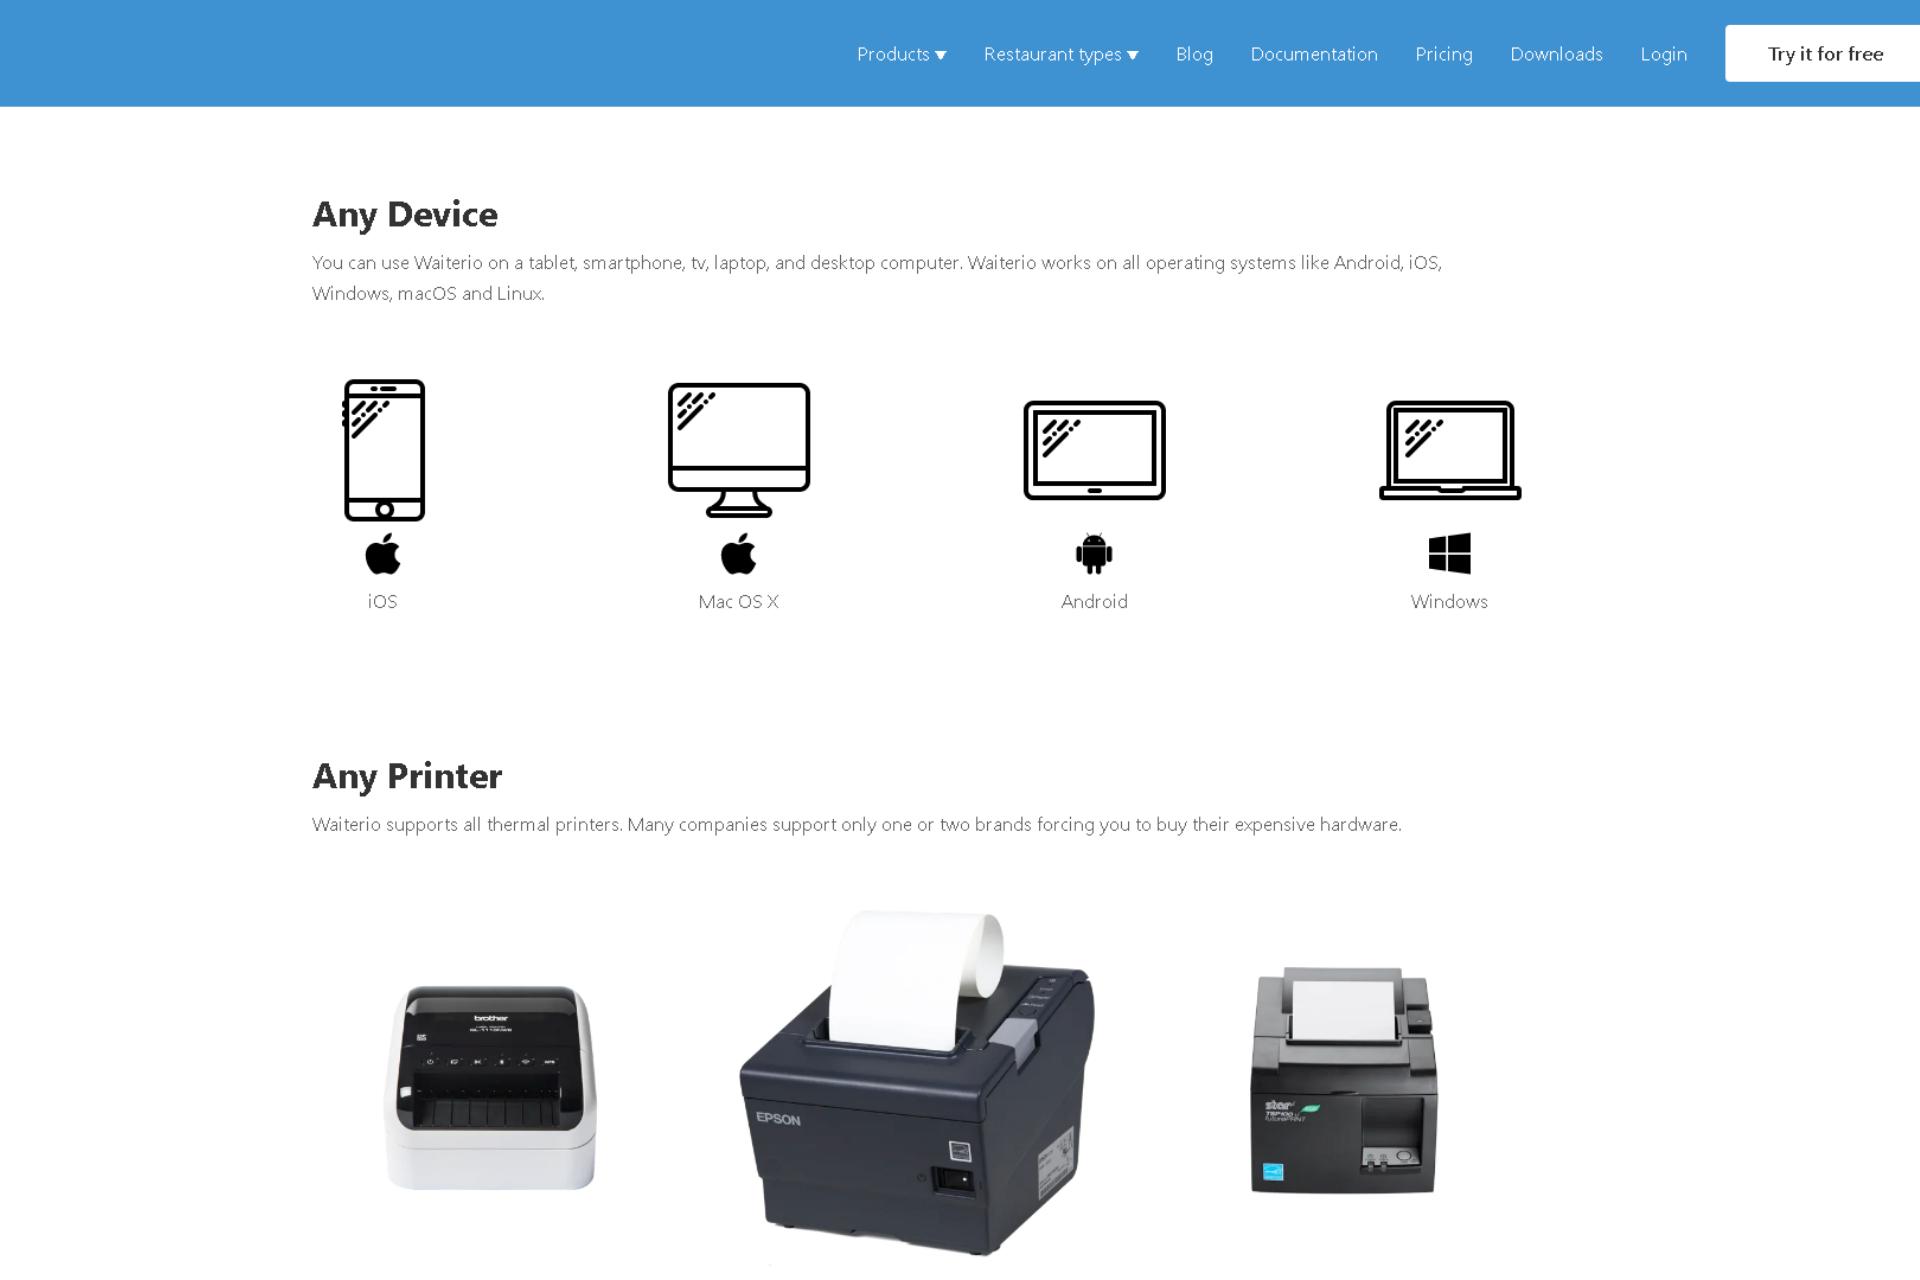Screen dimensions: 1920x1280
Task: Open the Downloads page
Action: [1556, 53]
